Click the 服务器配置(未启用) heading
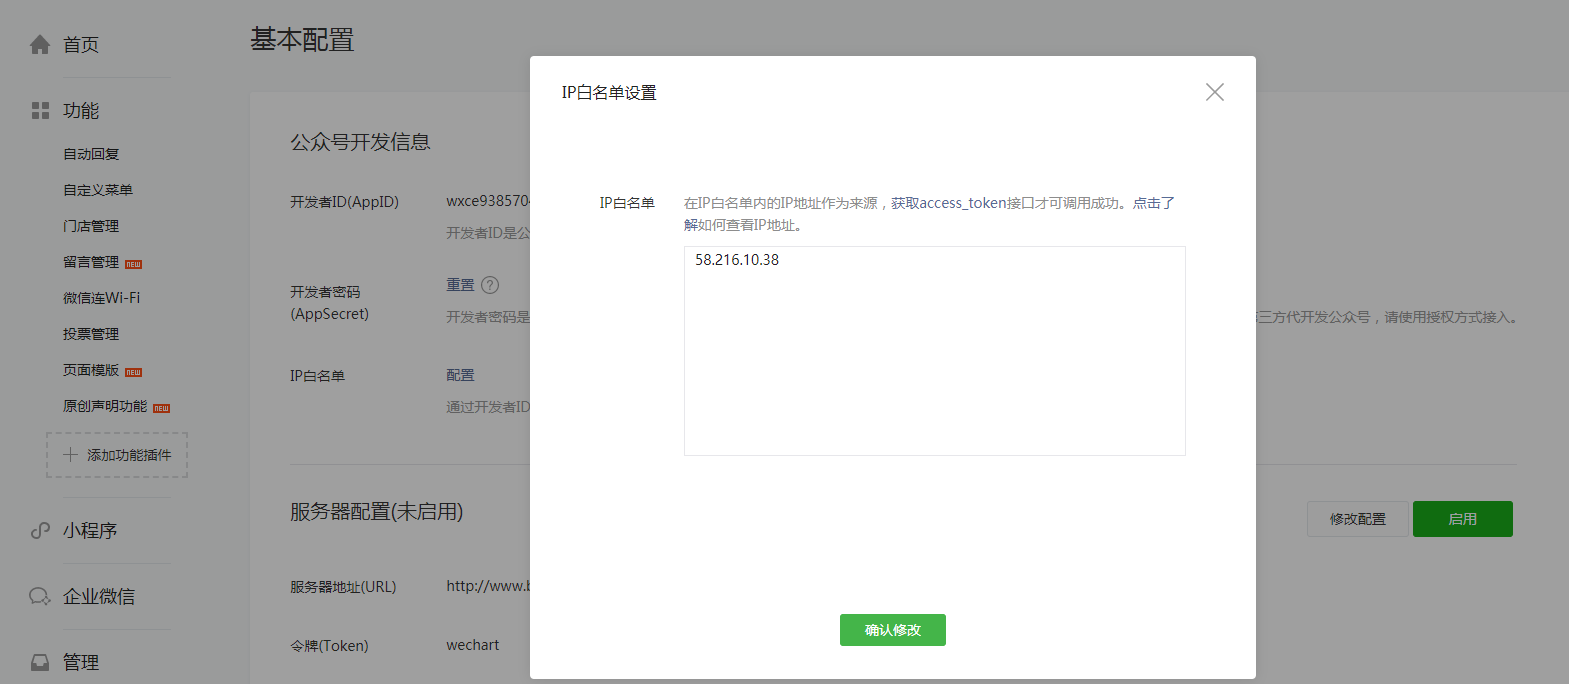The width and height of the screenshot is (1569, 684). click(x=377, y=511)
